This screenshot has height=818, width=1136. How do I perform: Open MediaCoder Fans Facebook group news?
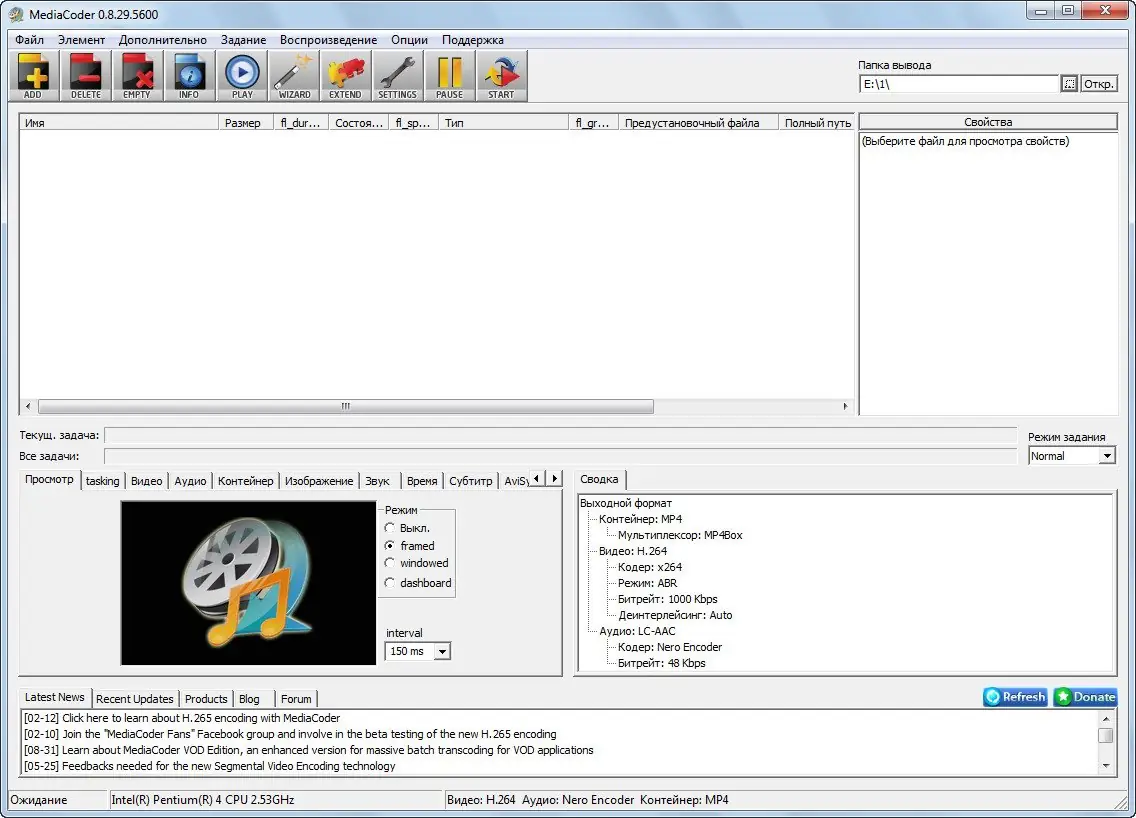(x=290, y=734)
